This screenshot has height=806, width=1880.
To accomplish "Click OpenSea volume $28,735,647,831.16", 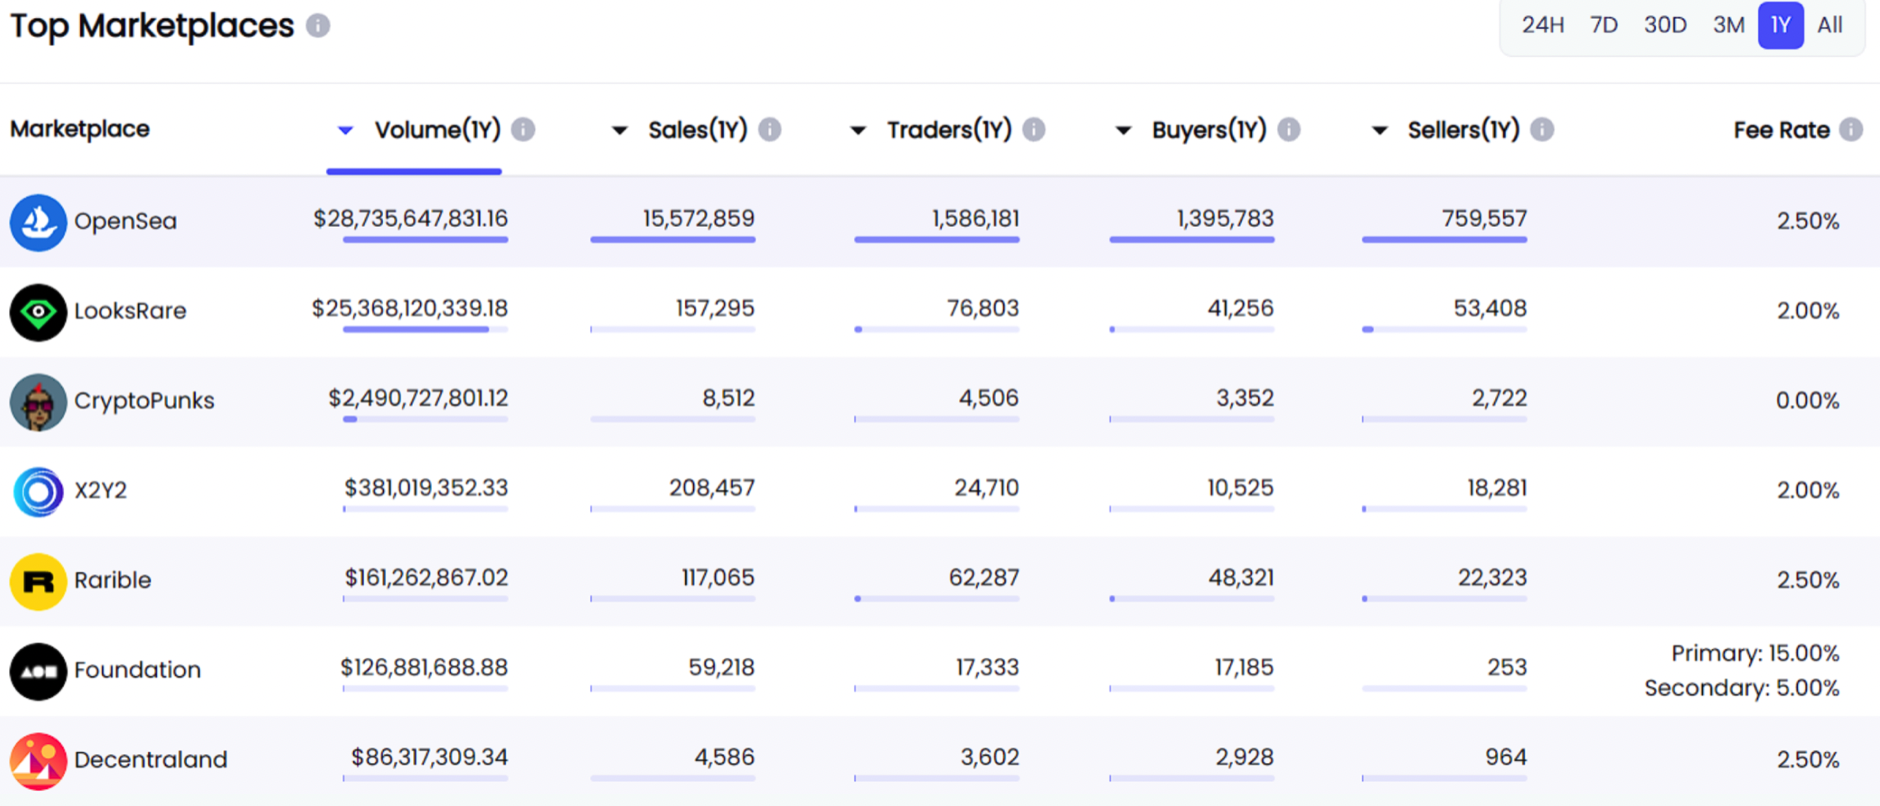I will tap(410, 219).
